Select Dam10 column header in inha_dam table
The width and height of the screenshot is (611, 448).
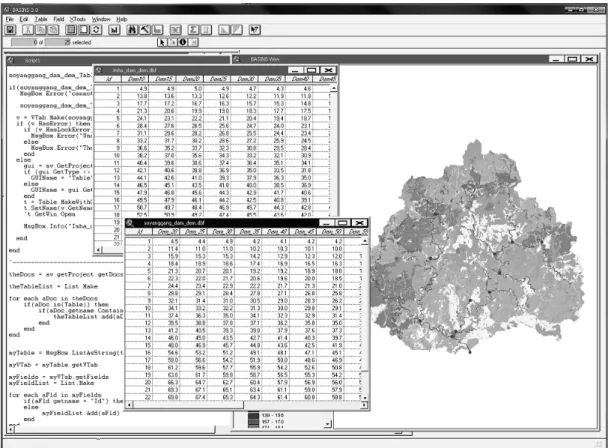pos(136,79)
